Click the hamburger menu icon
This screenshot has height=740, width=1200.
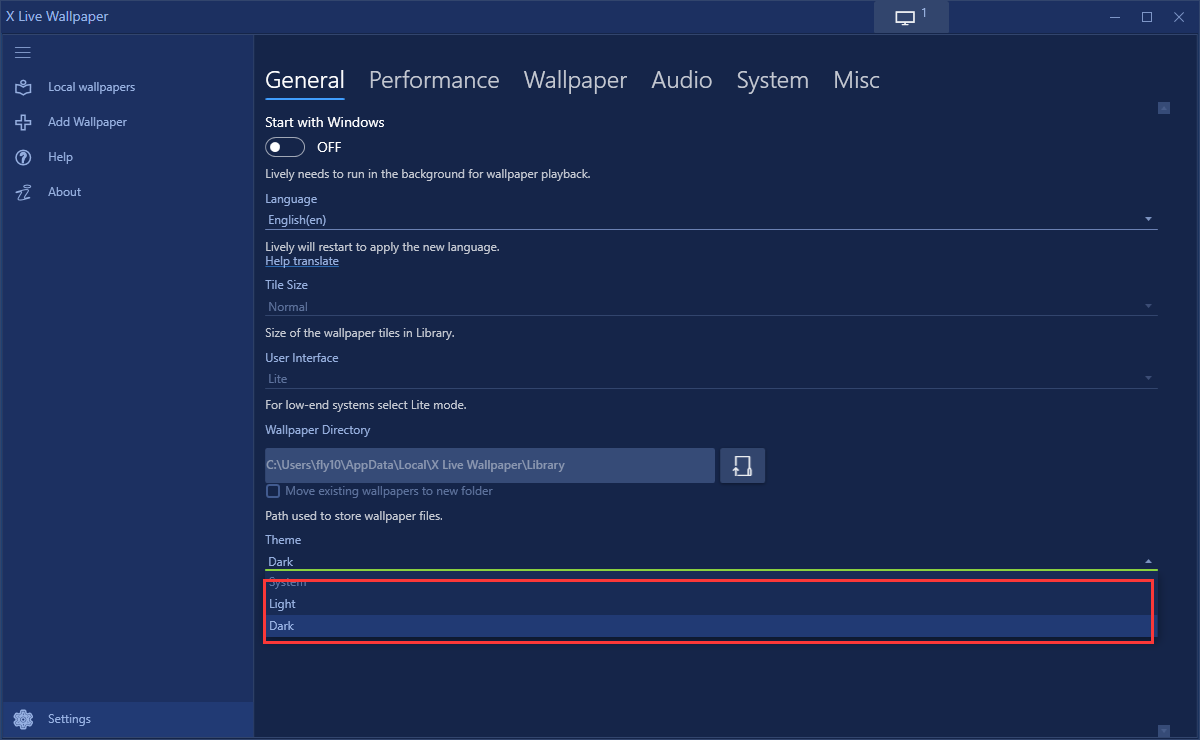pos(23,53)
